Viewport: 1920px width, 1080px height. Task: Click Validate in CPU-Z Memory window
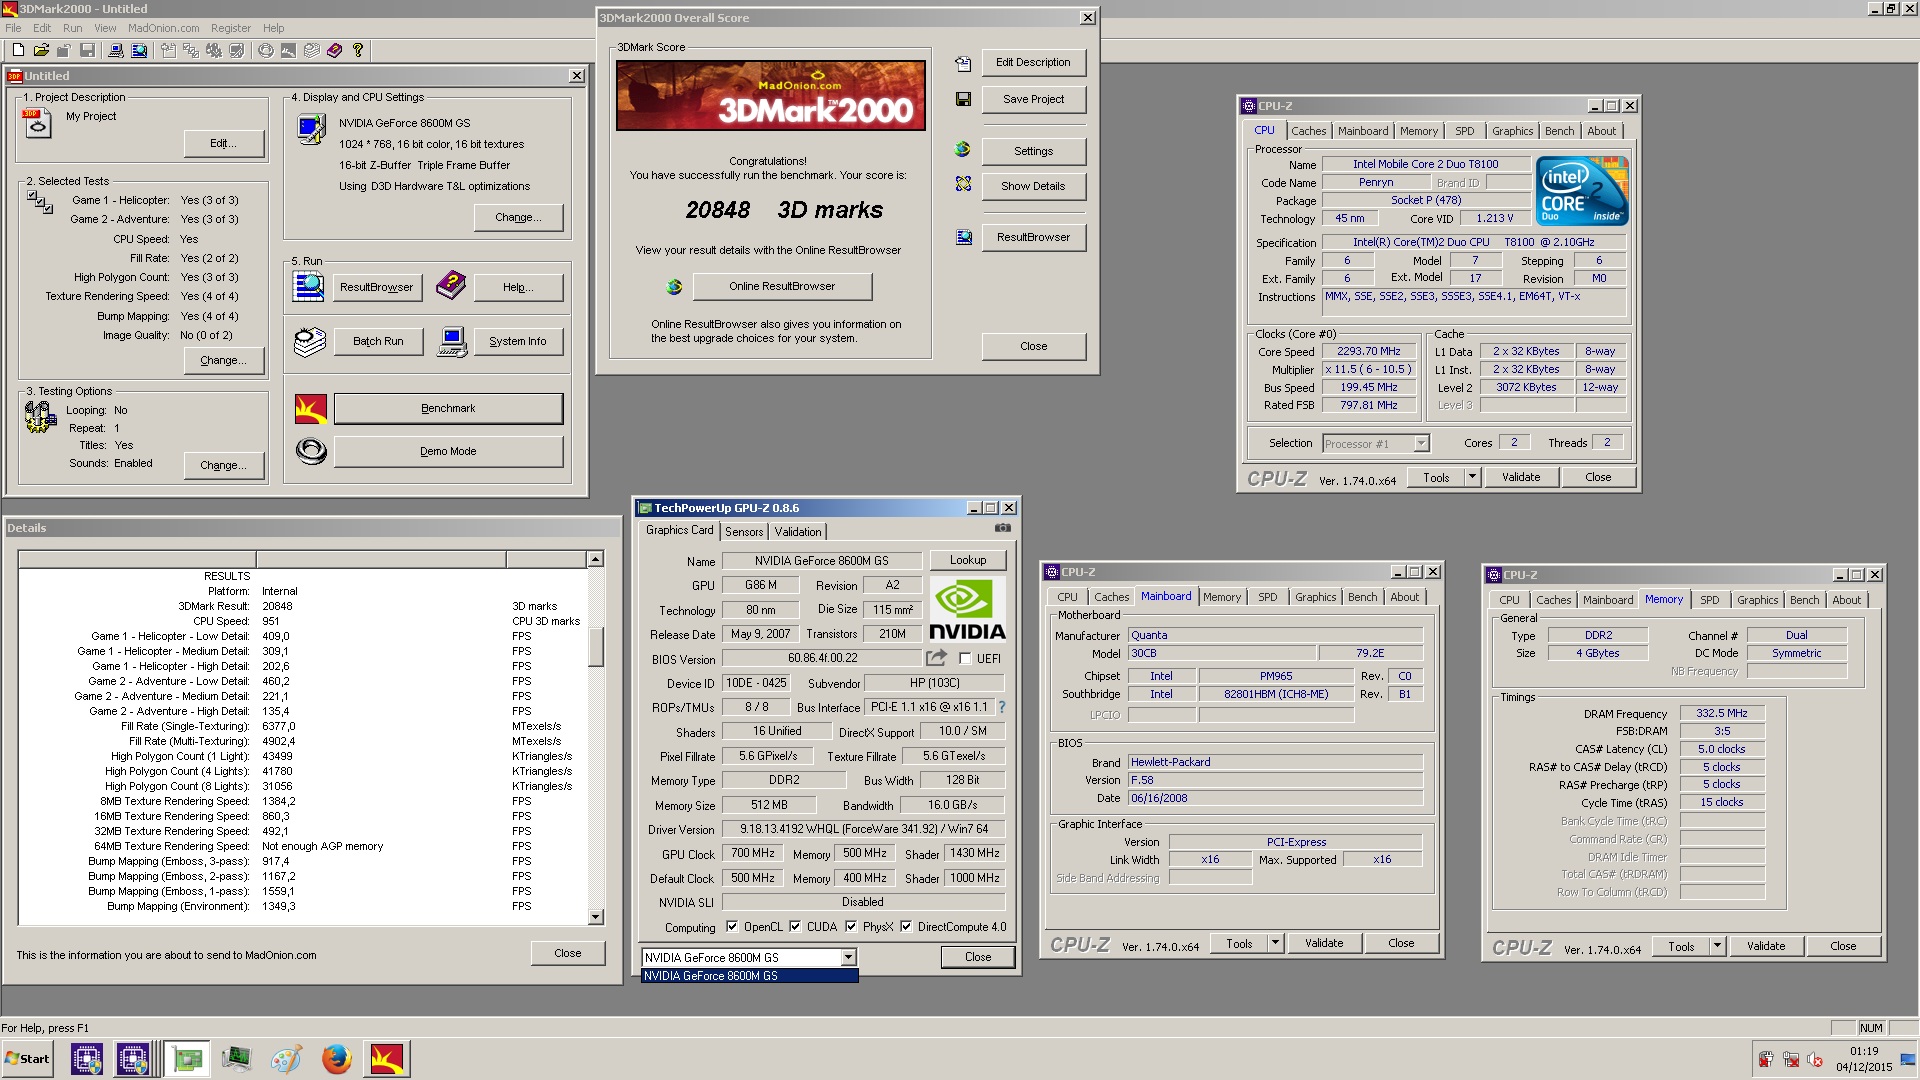click(1766, 946)
